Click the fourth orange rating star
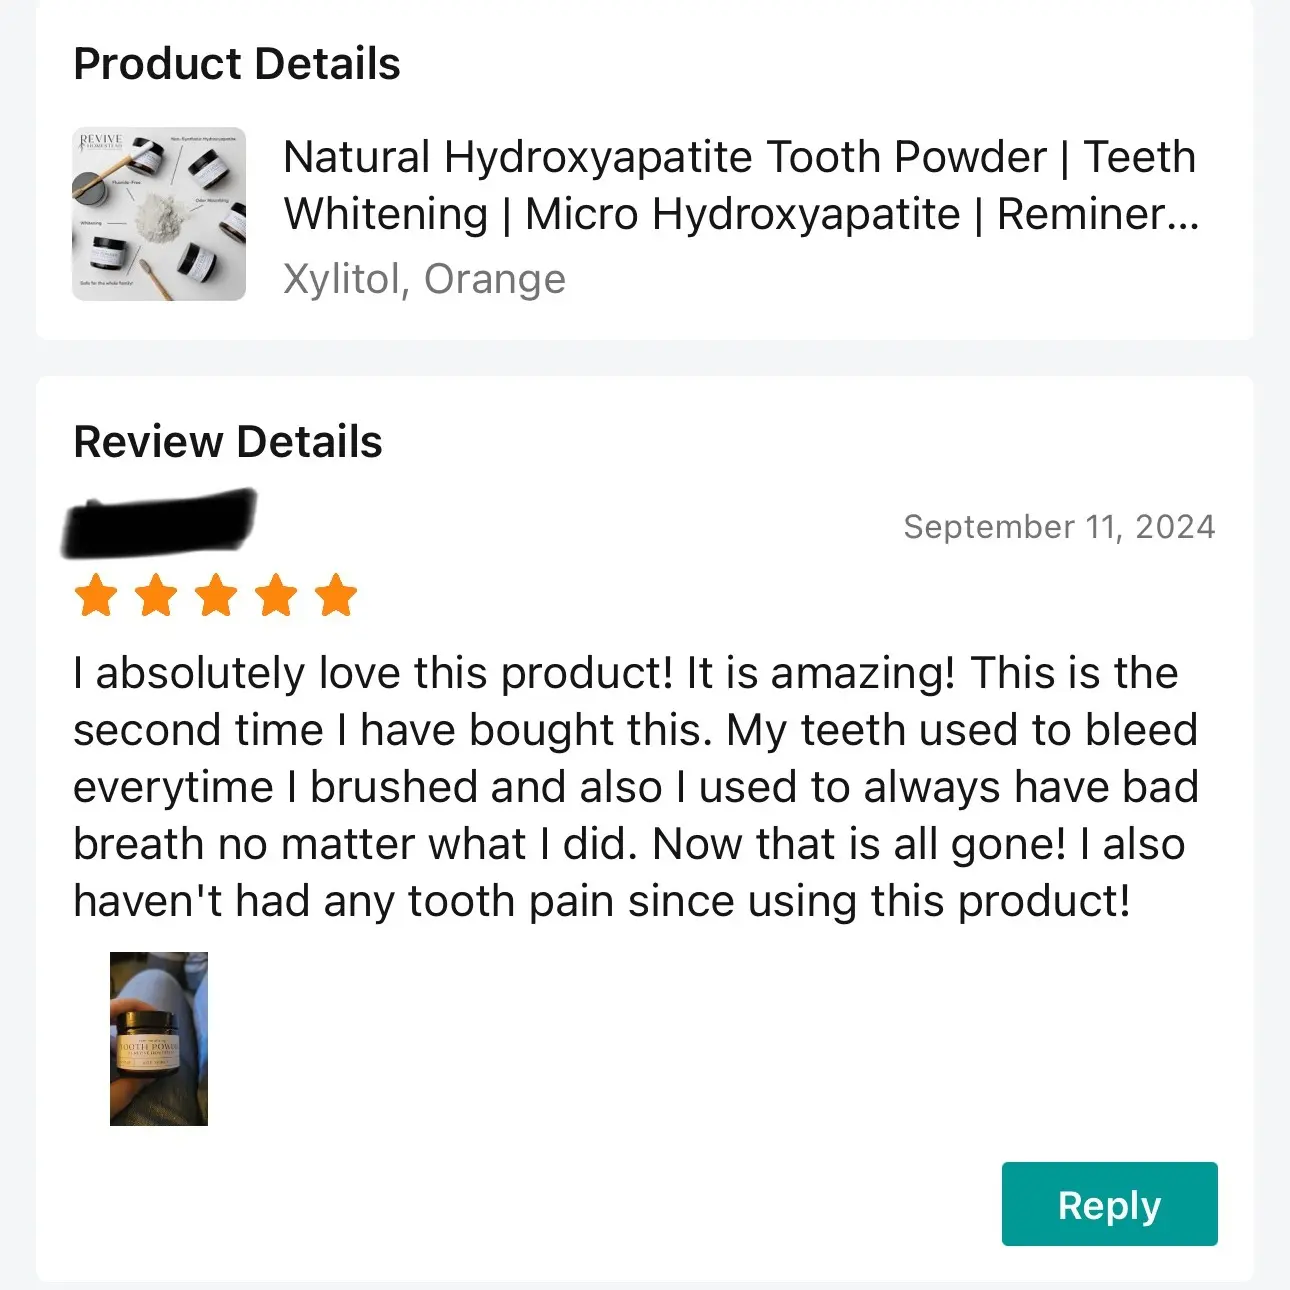The image size is (1290, 1290). [x=276, y=595]
